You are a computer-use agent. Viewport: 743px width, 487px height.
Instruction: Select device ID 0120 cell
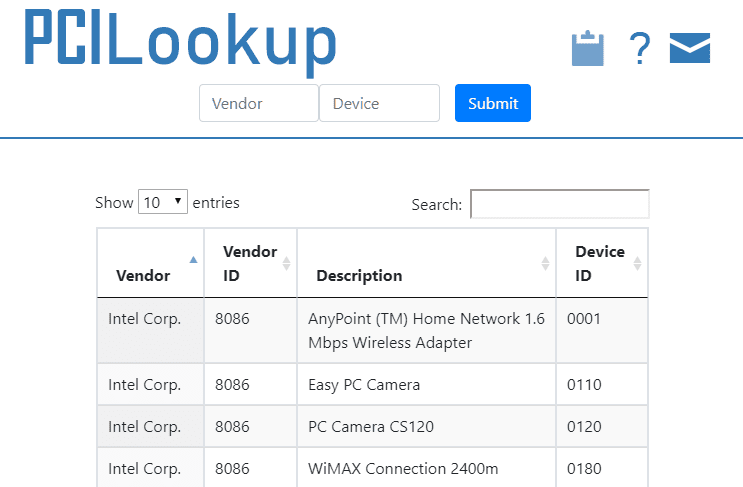(x=602, y=426)
